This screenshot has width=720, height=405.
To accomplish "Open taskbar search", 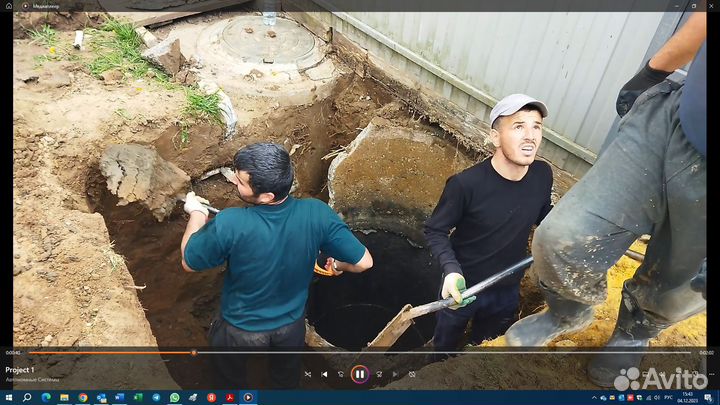I will (27, 397).
